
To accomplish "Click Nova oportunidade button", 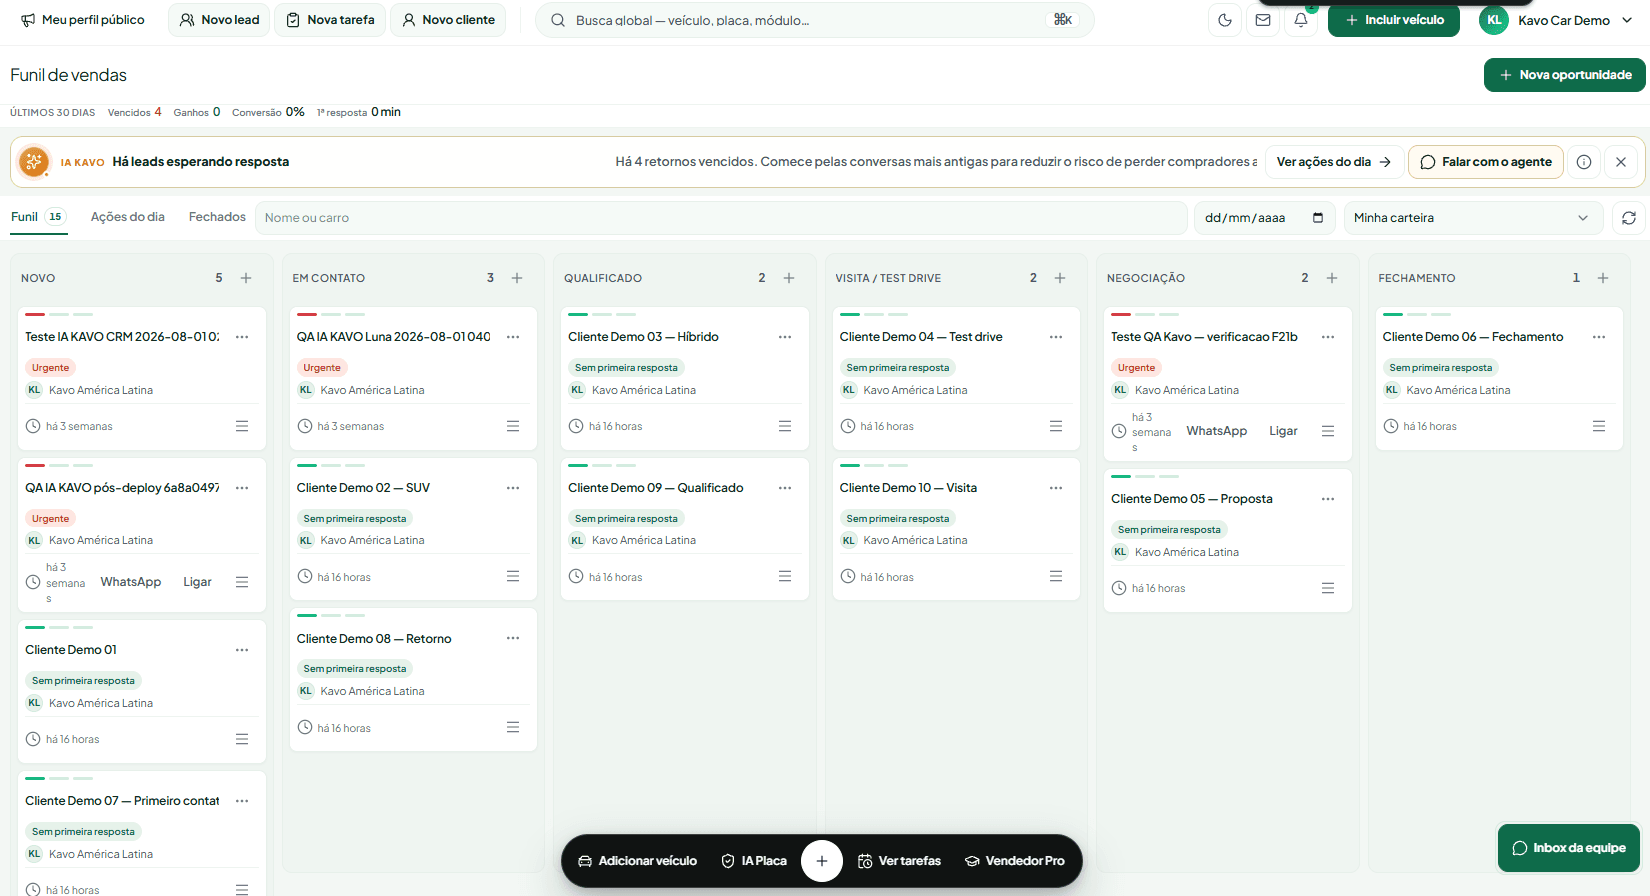I will tap(1565, 75).
